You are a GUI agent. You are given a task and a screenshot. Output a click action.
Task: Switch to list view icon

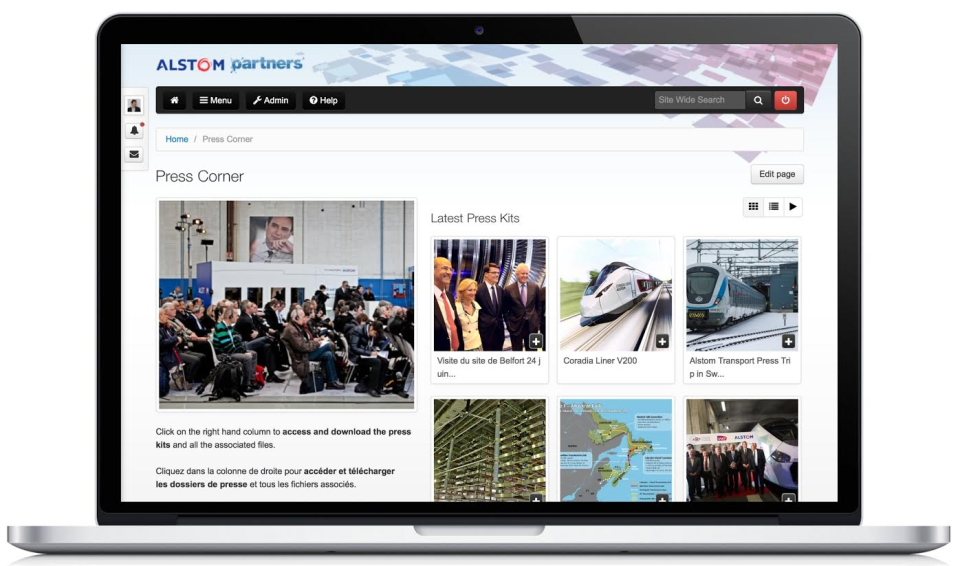(773, 206)
